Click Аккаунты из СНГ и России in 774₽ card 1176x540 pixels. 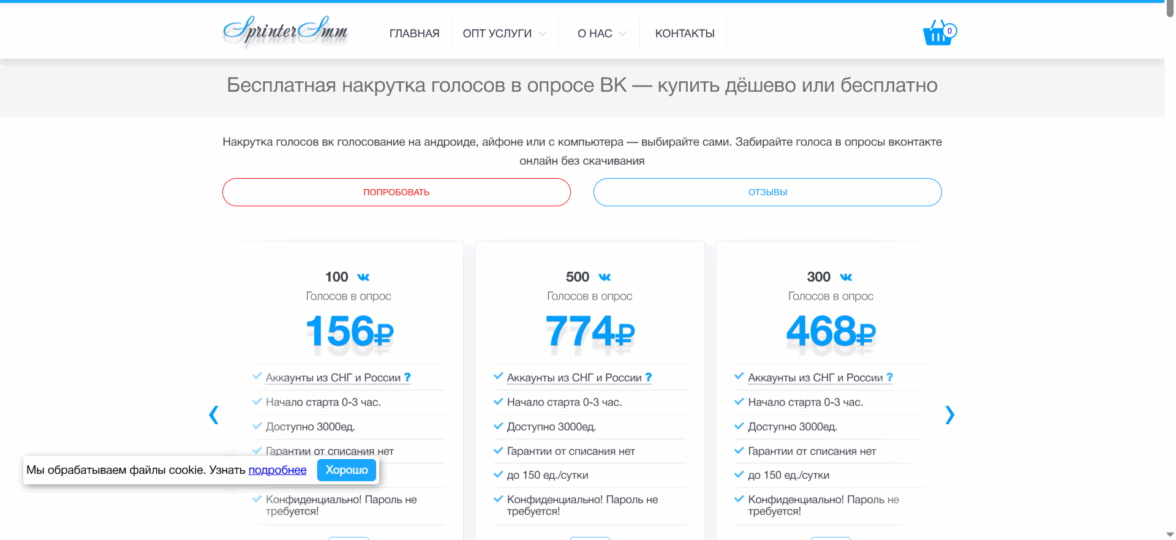(x=574, y=377)
